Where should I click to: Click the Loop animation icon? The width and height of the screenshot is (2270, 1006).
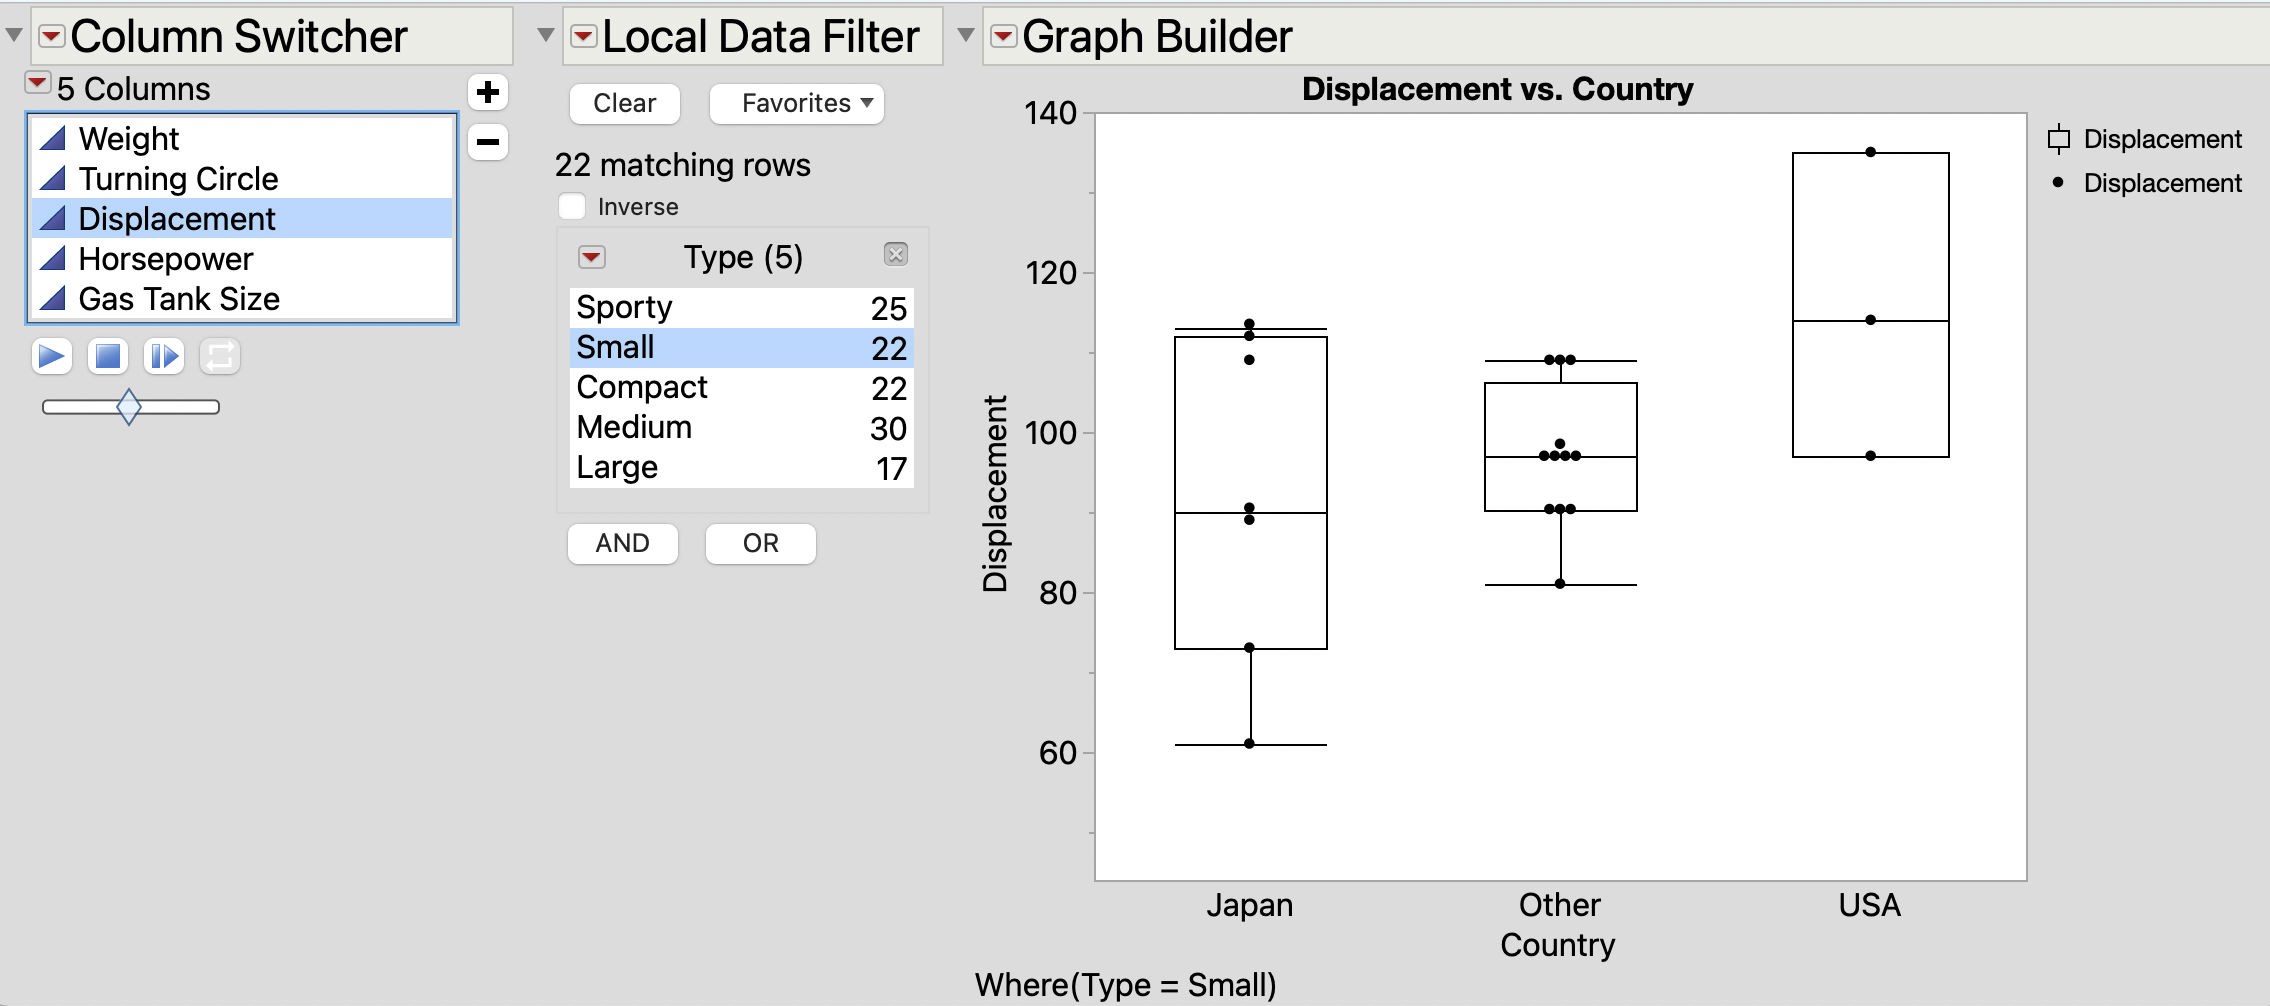pyautogui.click(x=222, y=355)
